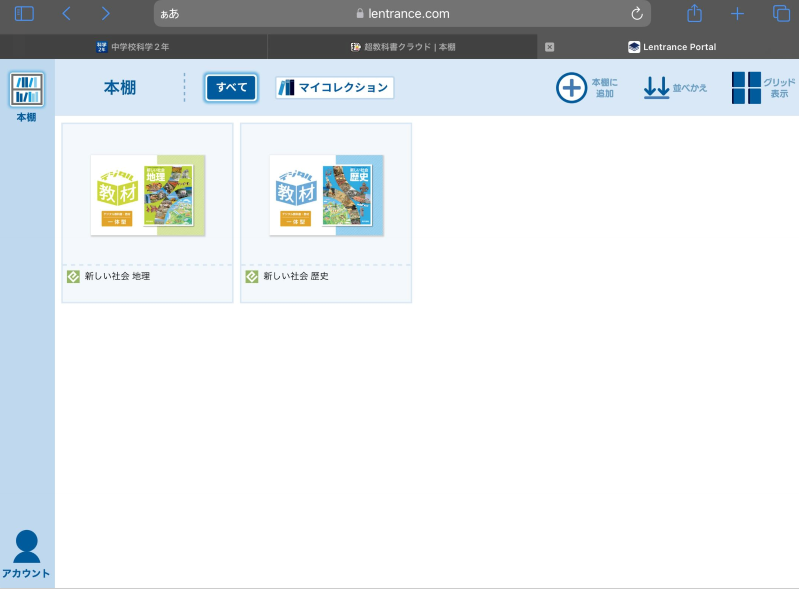Toggle the Safari sidebar panel
This screenshot has width=799, height=589.
(x=24, y=14)
